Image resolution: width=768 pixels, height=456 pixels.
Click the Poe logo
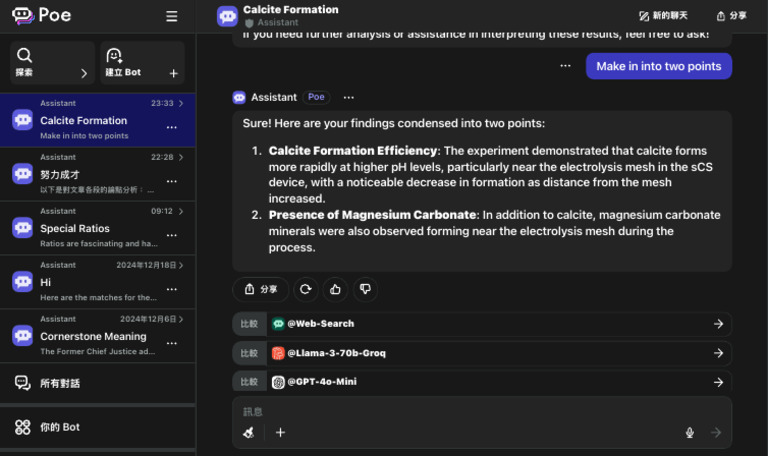tap(42, 16)
